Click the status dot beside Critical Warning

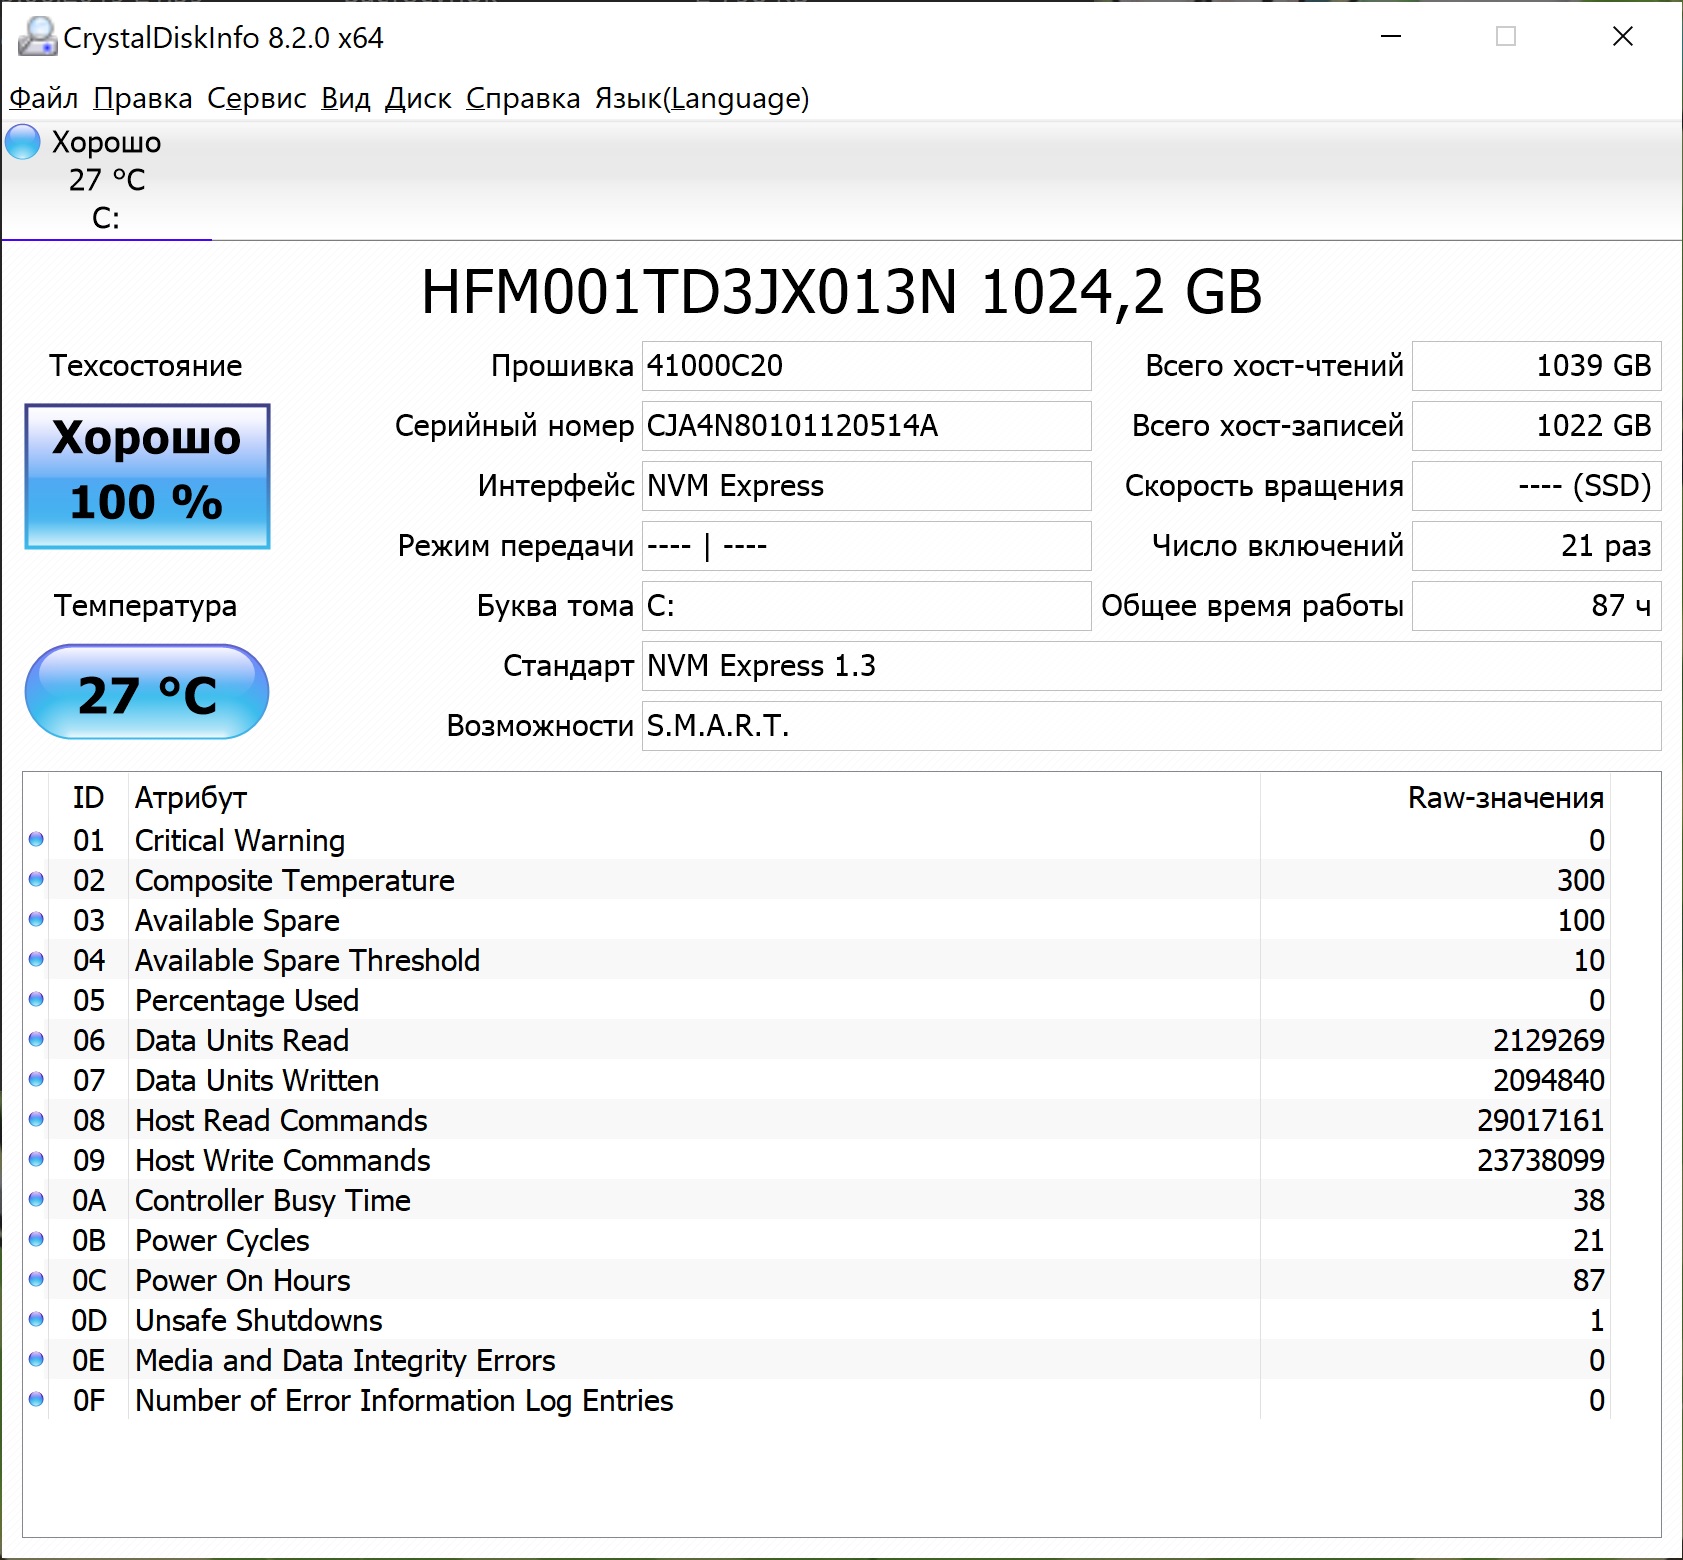[37, 840]
